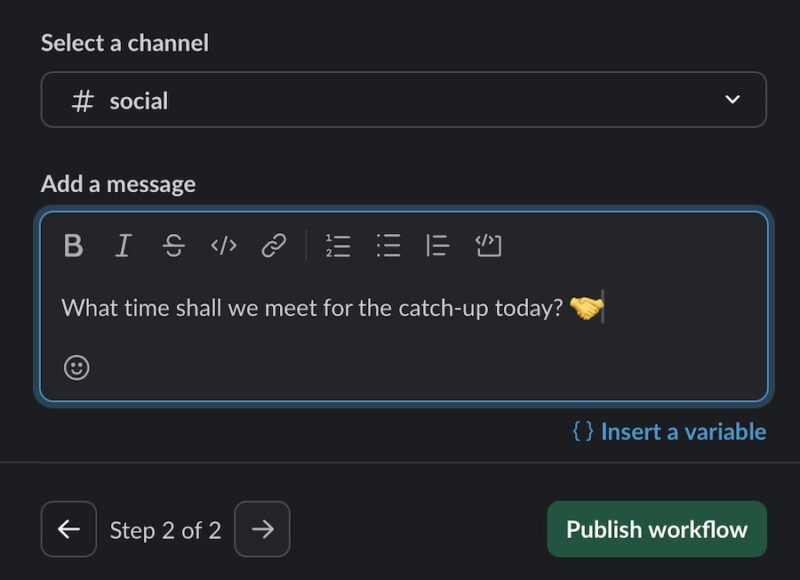Screen dimensions: 800x580
Task: Create a bulleted list
Action: [x=388, y=245]
